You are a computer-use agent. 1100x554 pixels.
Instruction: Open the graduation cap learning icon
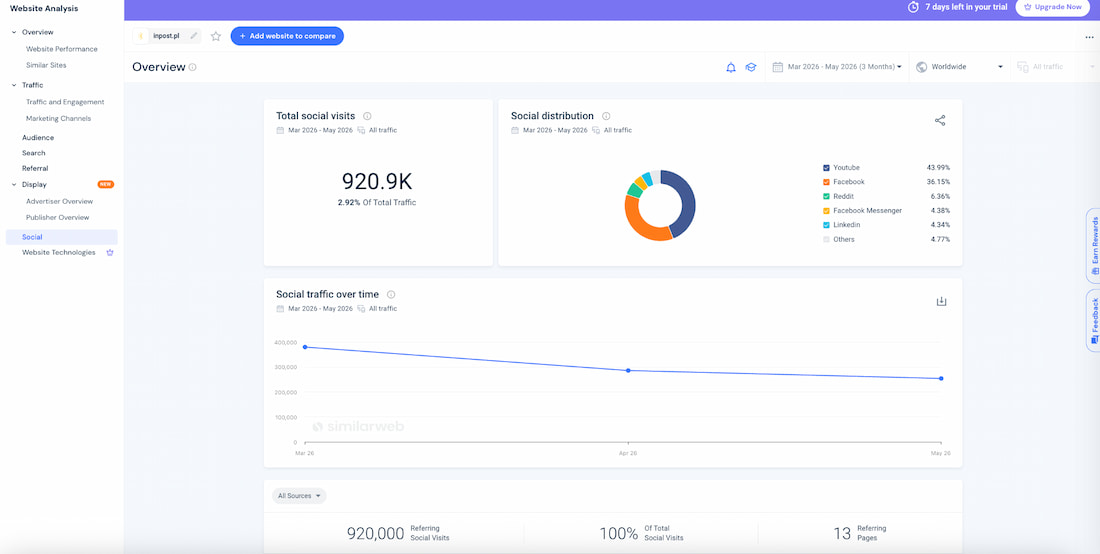[x=751, y=67]
